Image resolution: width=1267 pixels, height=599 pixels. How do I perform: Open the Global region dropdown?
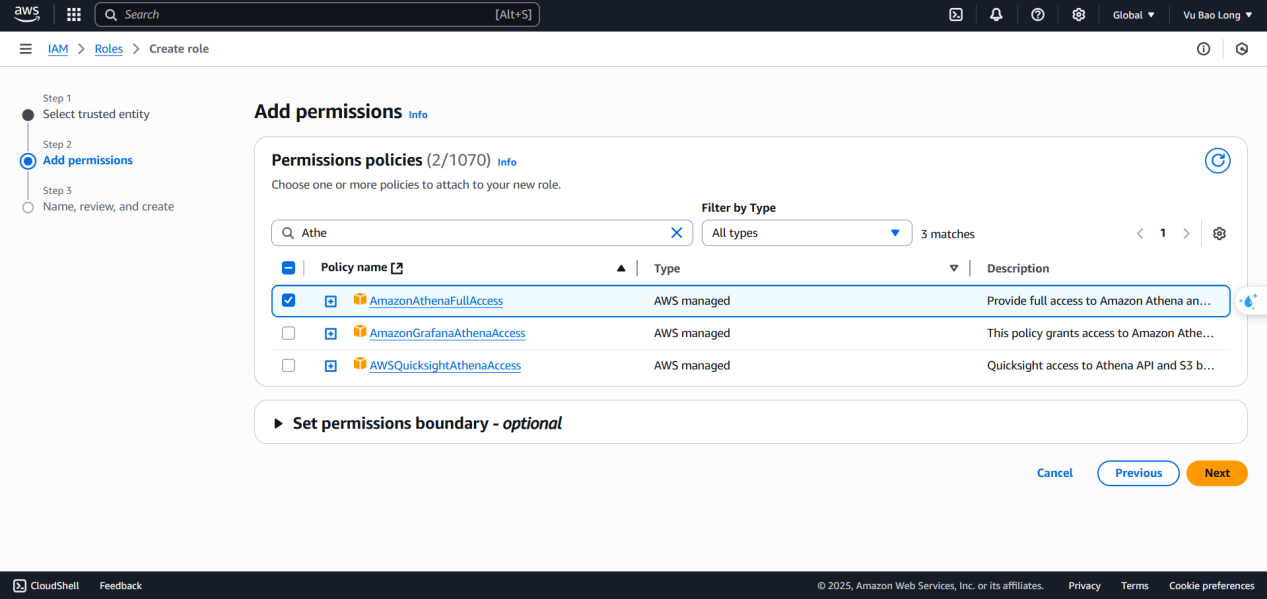coord(1134,15)
